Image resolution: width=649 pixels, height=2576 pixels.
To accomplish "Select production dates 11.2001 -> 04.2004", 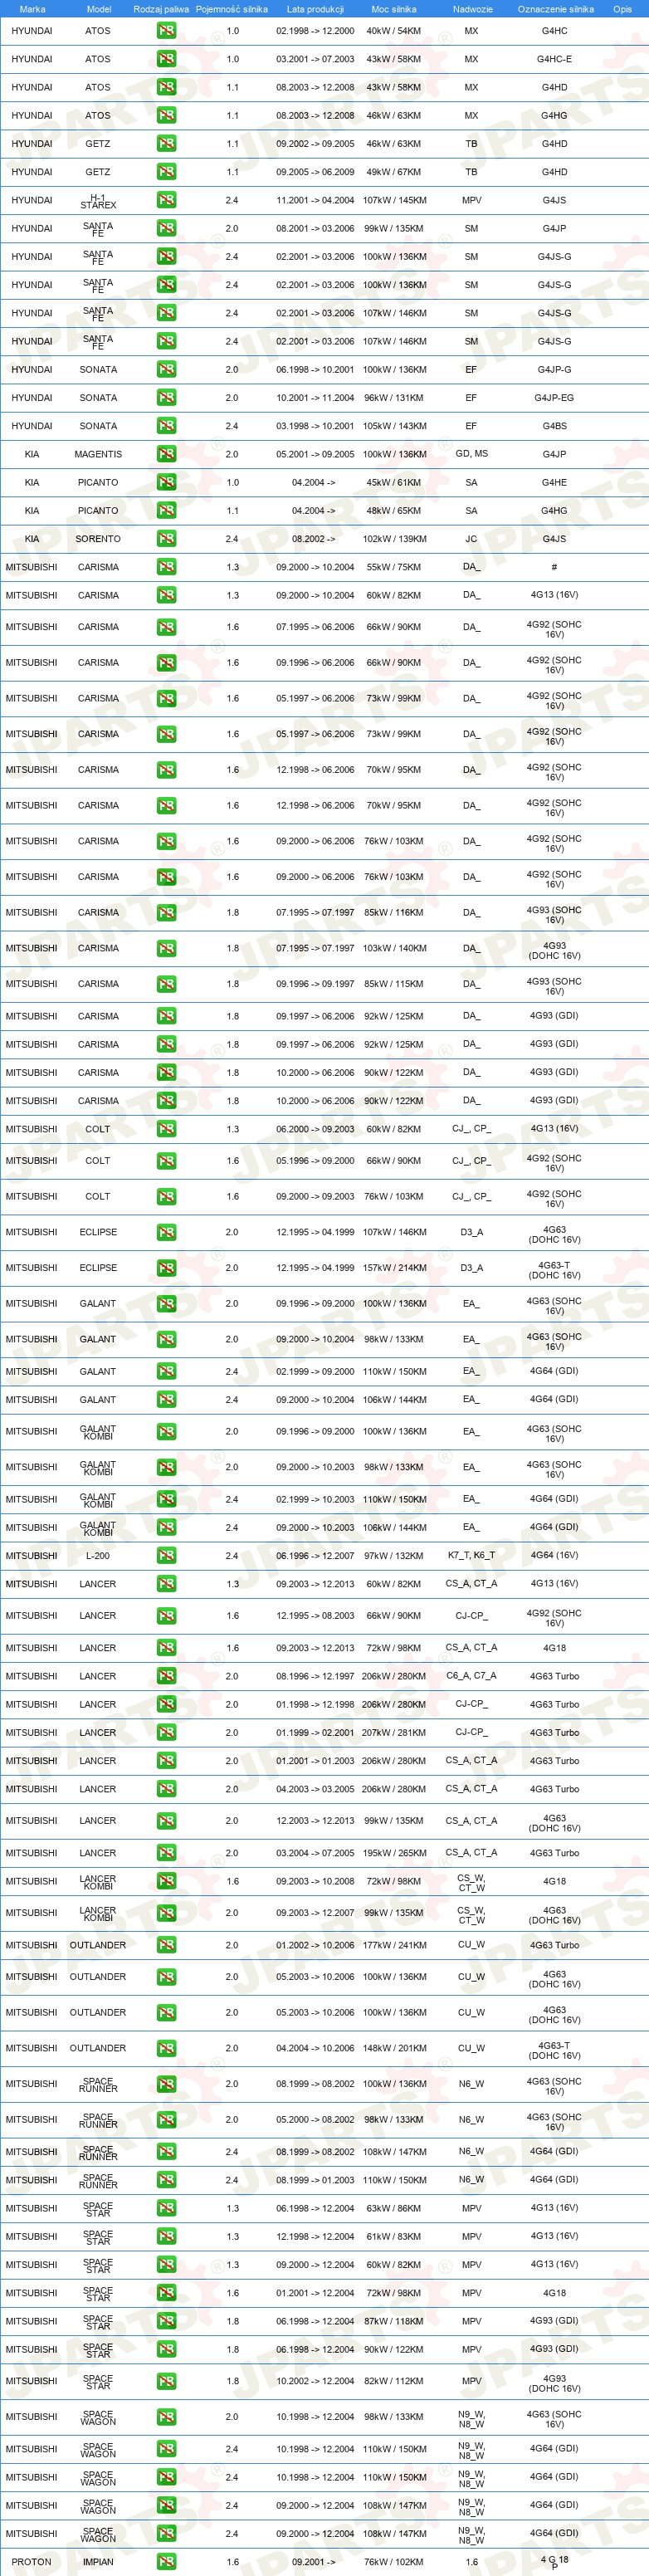I will (x=315, y=200).
